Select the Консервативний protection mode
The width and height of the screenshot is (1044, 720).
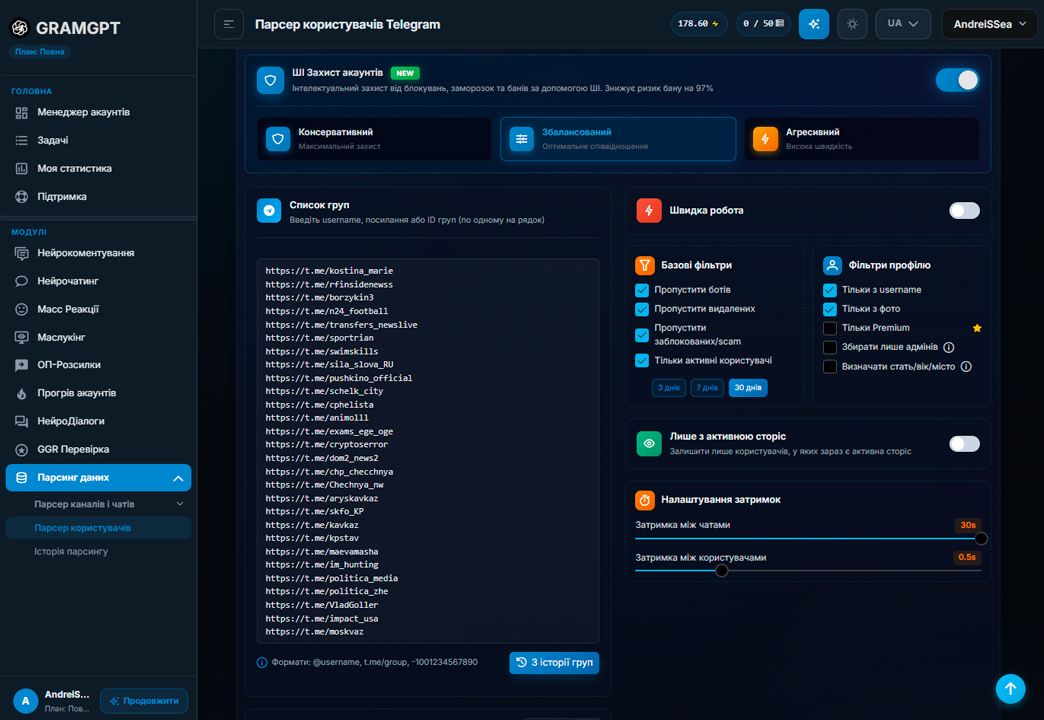(x=374, y=139)
